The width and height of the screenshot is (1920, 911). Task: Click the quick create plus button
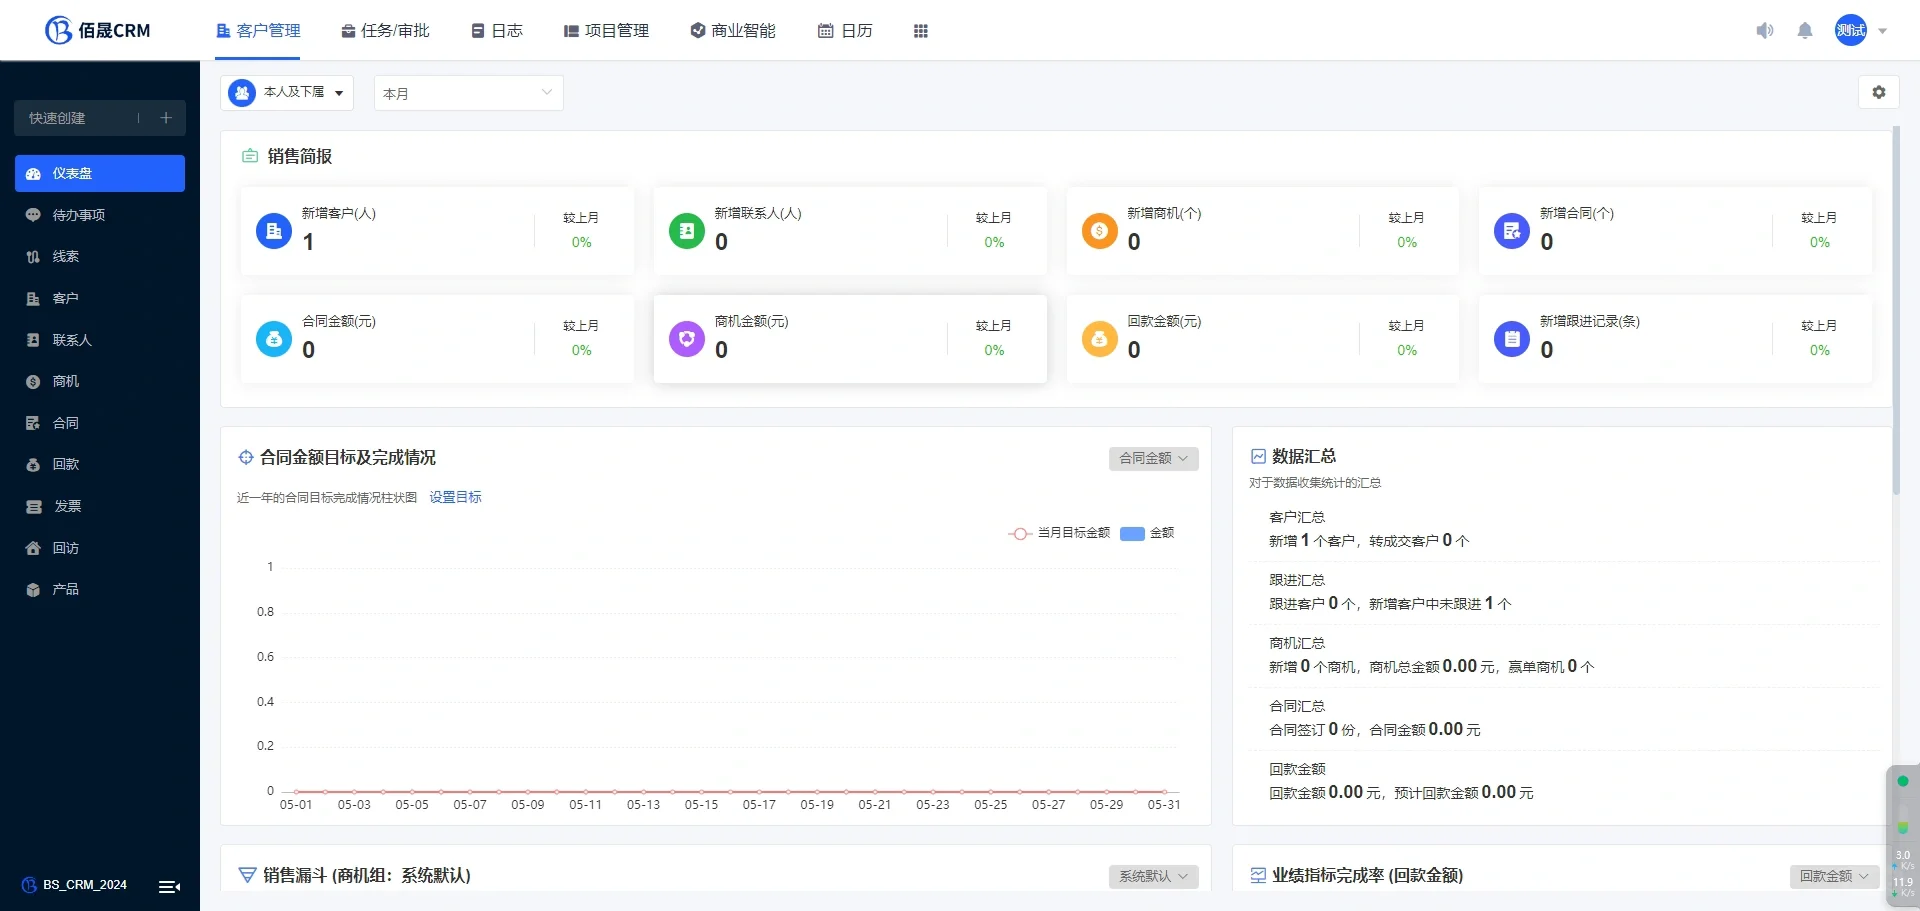point(166,117)
